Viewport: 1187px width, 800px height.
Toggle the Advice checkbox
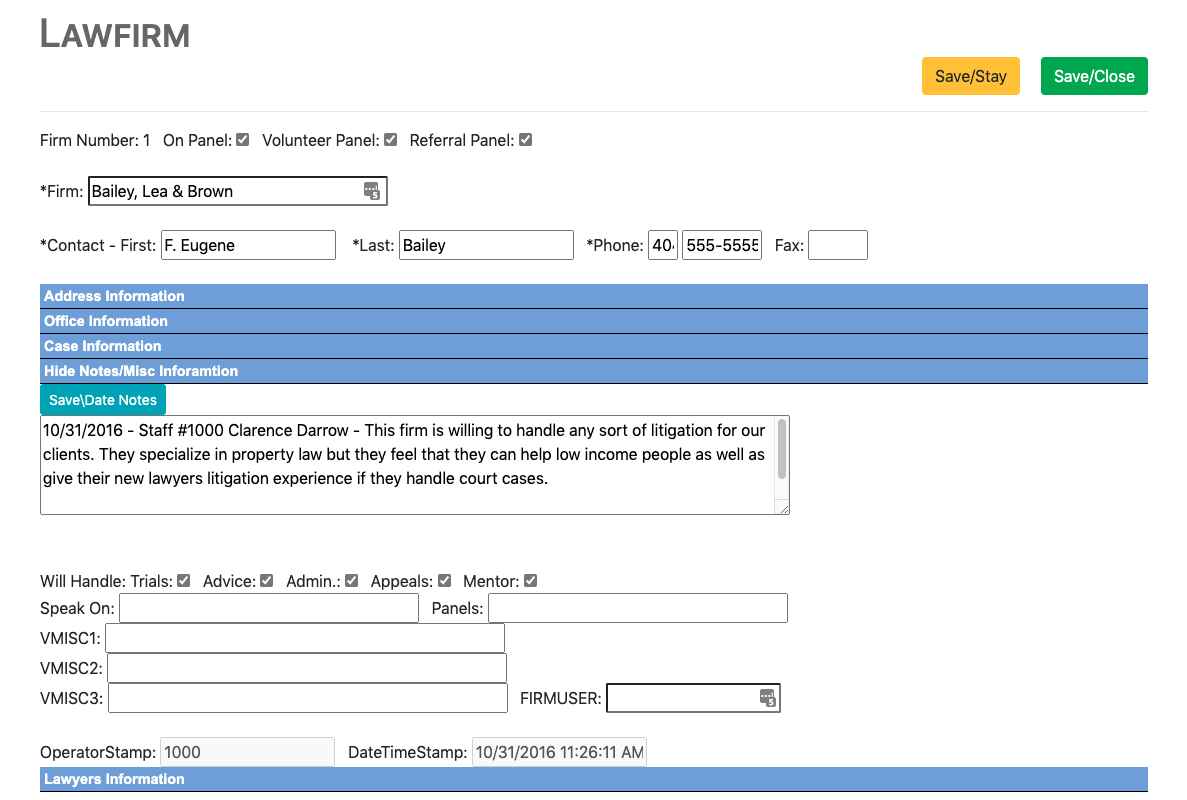click(x=267, y=581)
